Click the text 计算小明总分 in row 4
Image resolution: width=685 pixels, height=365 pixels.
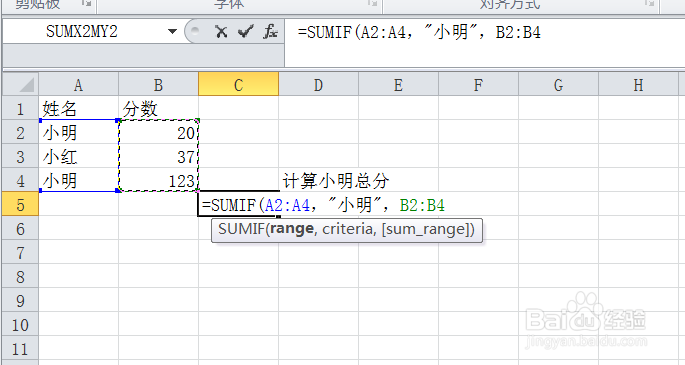[336, 180]
